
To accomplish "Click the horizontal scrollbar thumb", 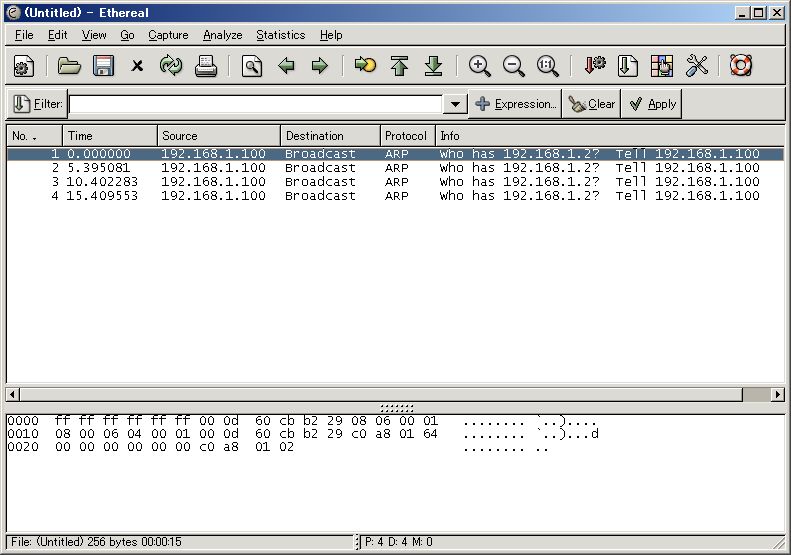I will pyautogui.click(x=381, y=394).
